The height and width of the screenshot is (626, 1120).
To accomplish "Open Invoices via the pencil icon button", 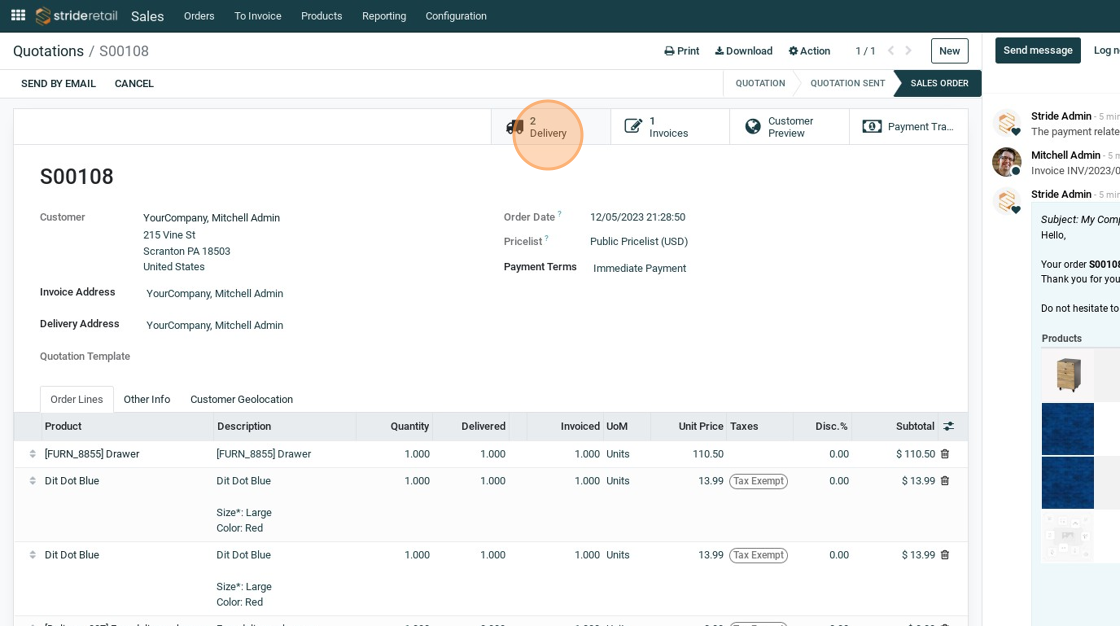I will [669, 127].
